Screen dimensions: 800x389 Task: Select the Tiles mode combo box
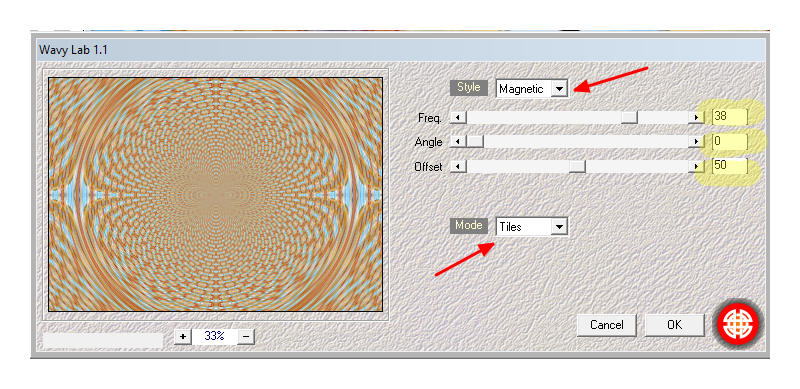coord(532,226)
